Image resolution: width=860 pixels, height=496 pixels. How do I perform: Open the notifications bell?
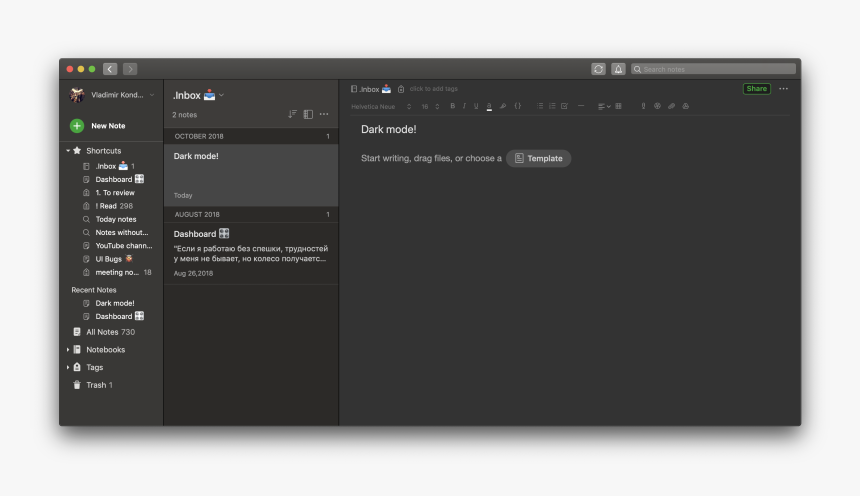point(618,69)
